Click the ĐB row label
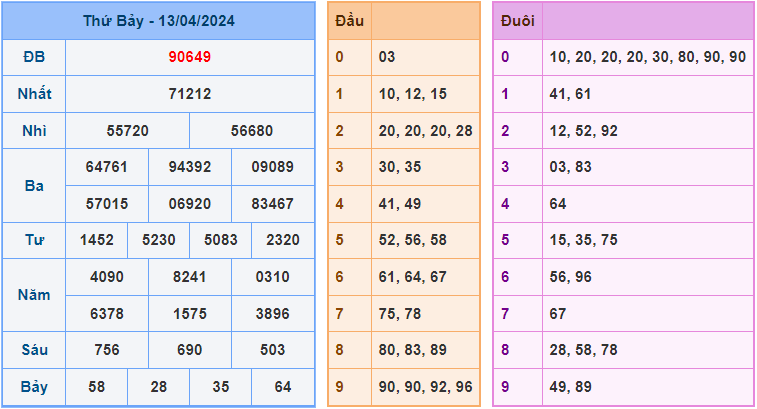This screenshot has width=757, height=409. (x=34, y=57)
